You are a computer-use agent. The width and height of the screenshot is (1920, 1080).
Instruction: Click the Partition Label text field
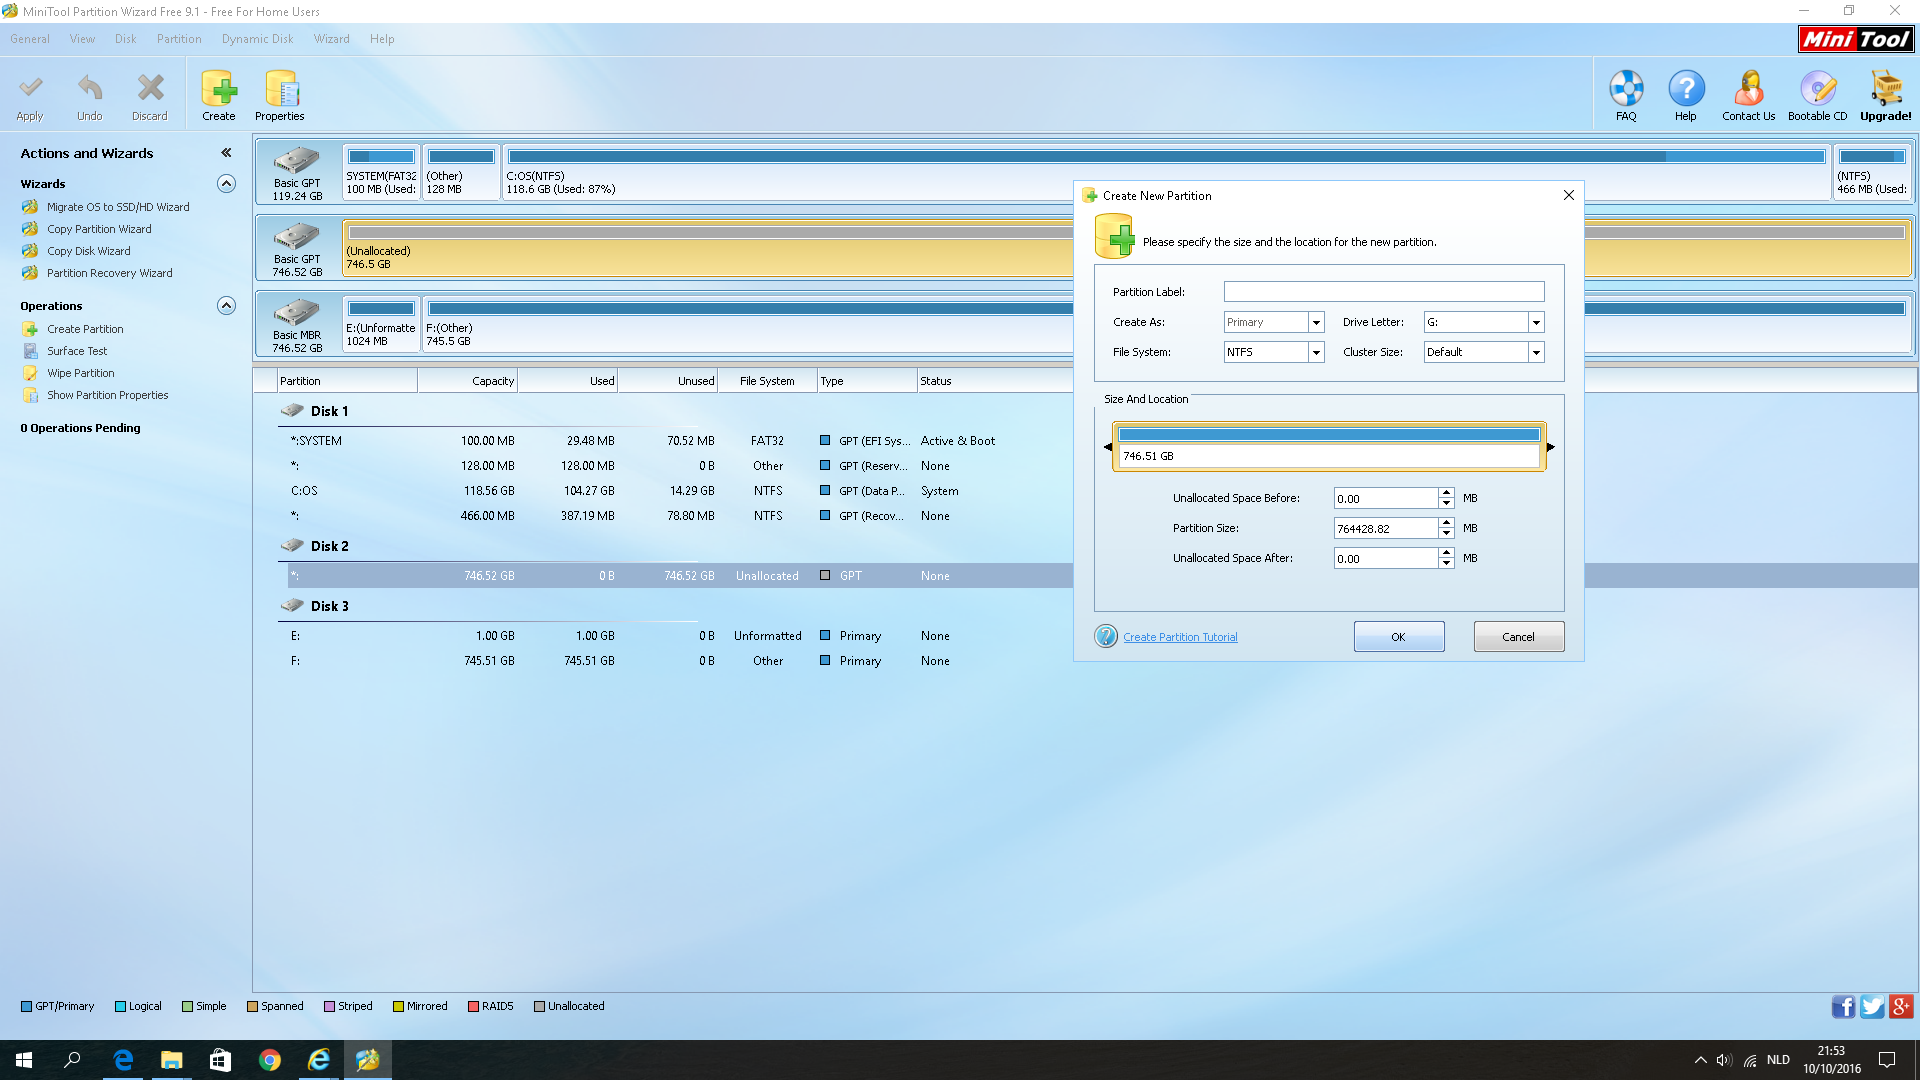[1383, 292]
